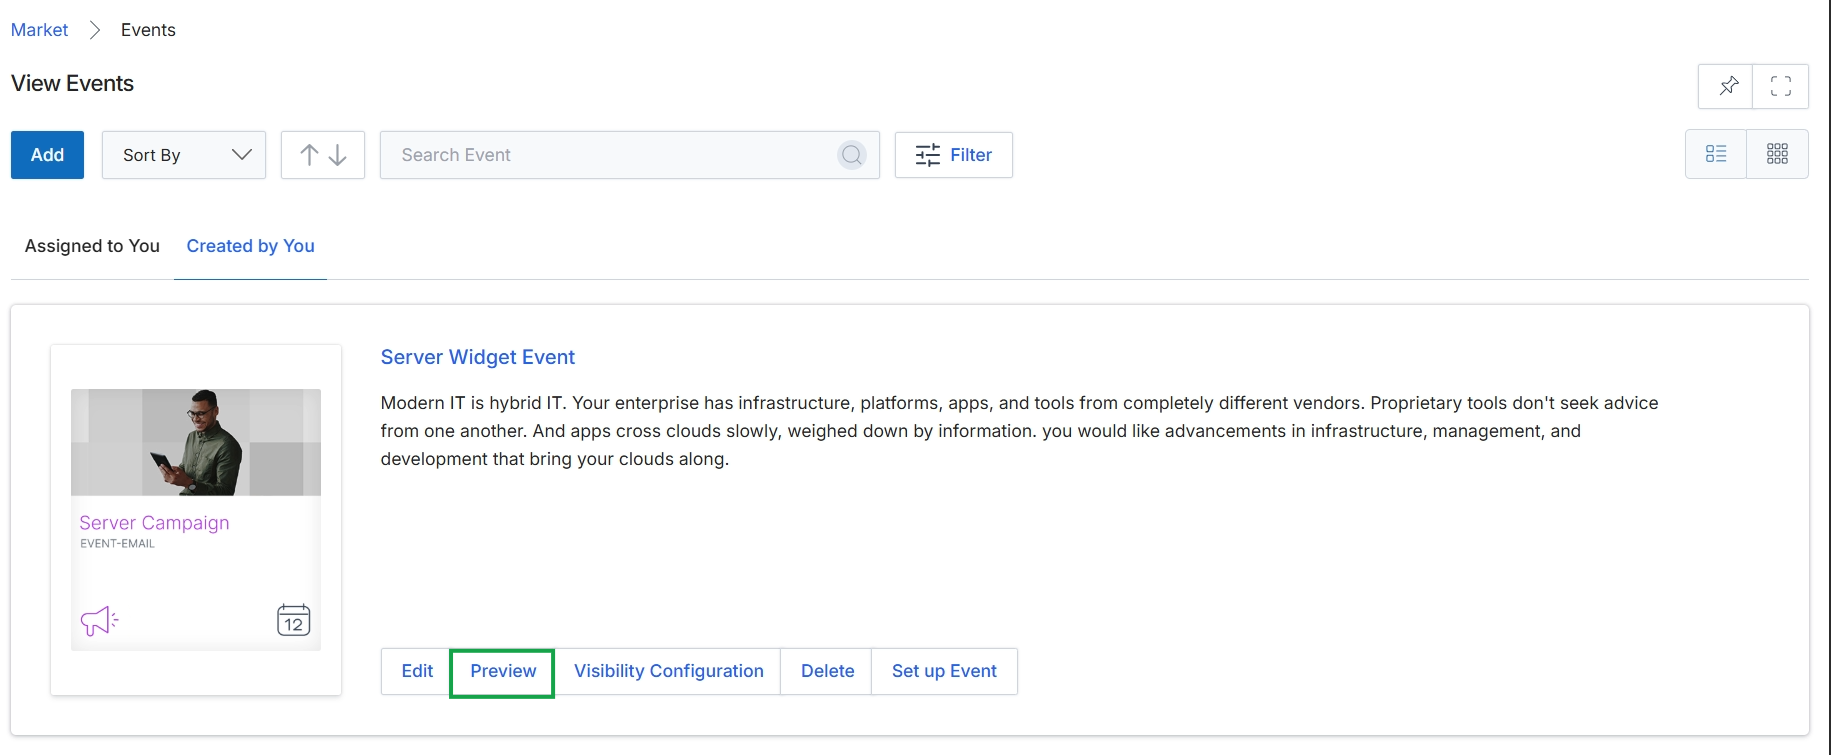Preview the Server Widget Event
1831x755 pixels.
tap(503, 671)
